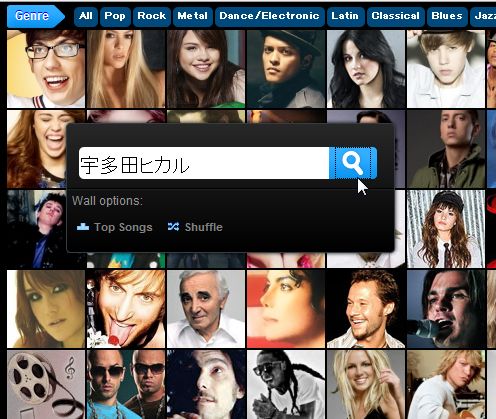Open the man with glasses and open mouth thumbnail
The width and height of the screenshot is (496, 419).
pos(46,69)
